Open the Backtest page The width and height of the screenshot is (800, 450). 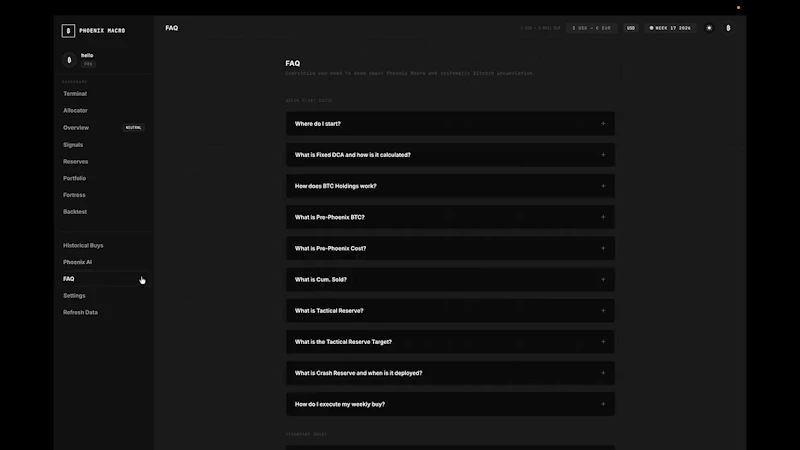point(75,212)
